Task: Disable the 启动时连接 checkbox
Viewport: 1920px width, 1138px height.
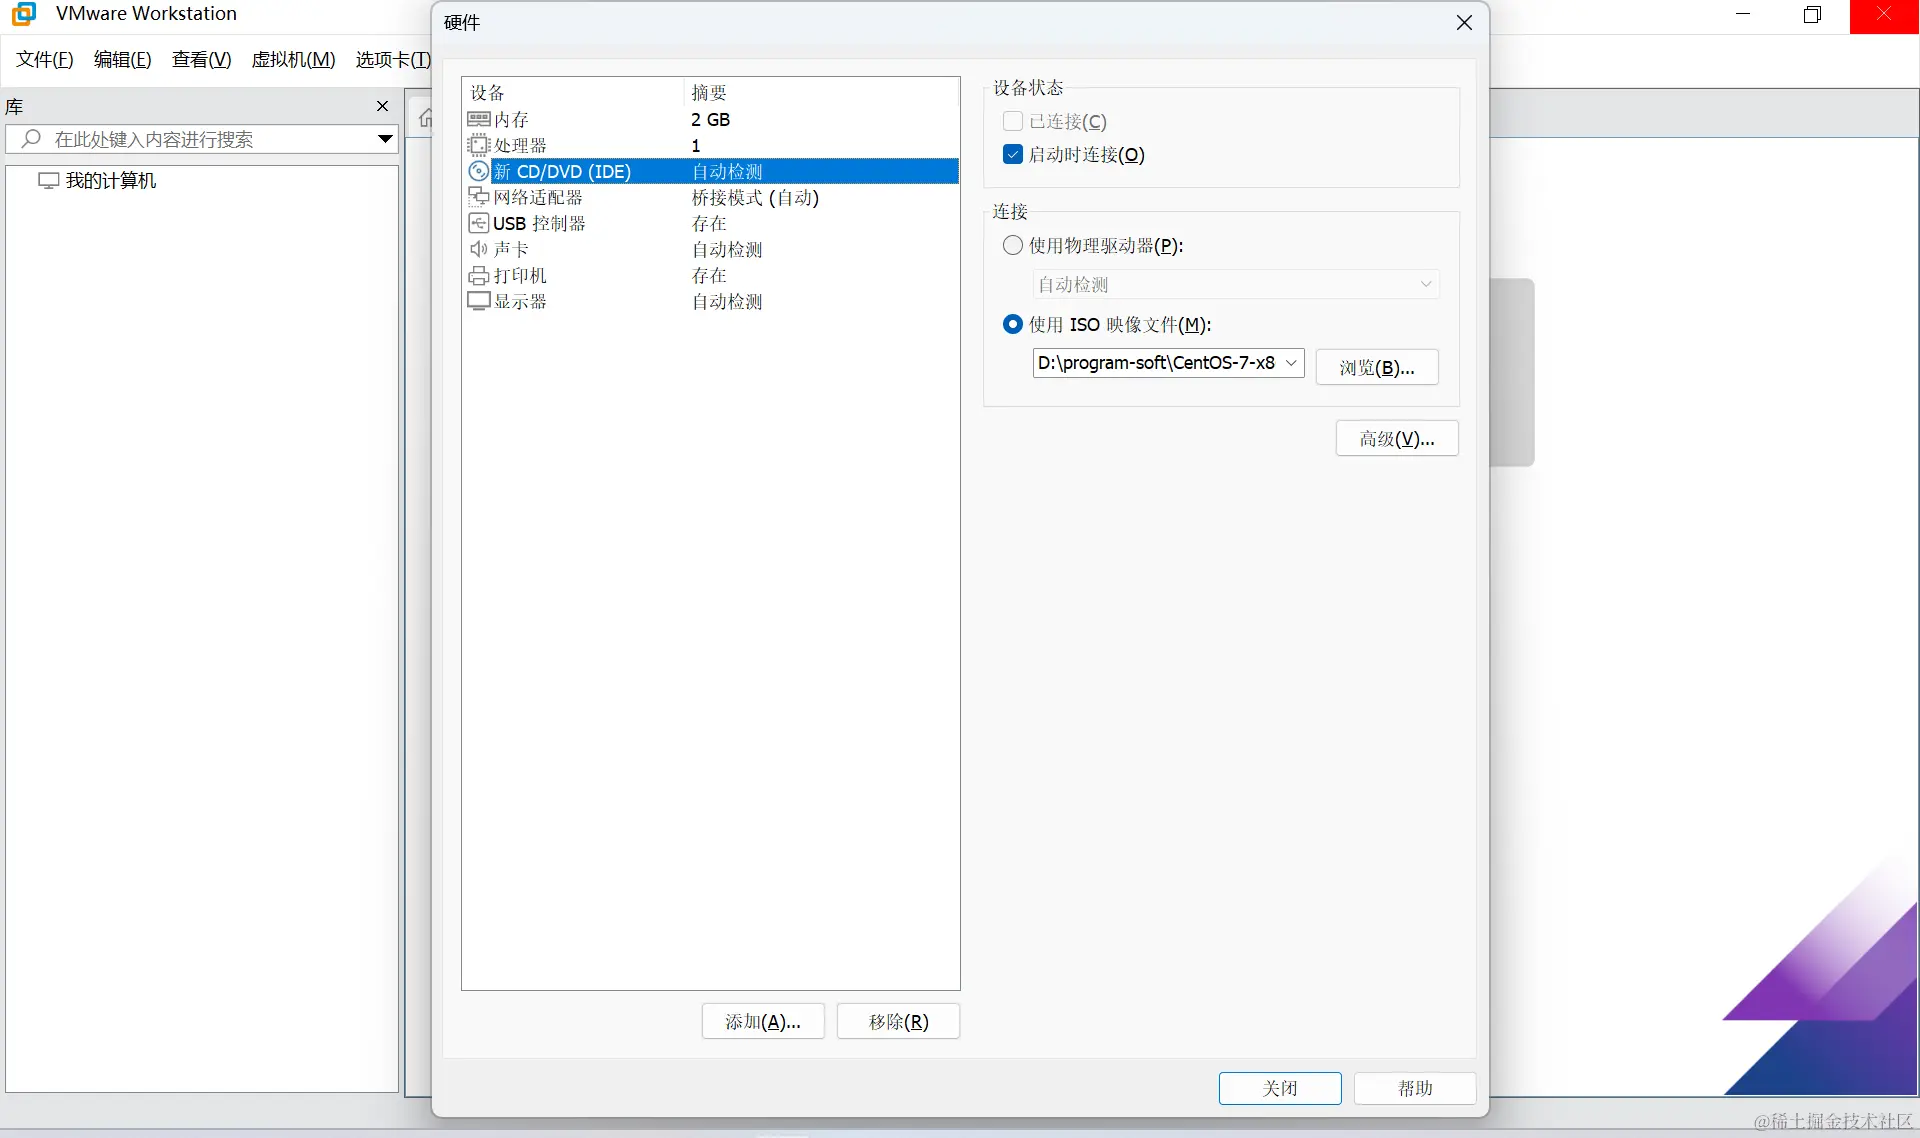Action: (x=1012, y=154)
